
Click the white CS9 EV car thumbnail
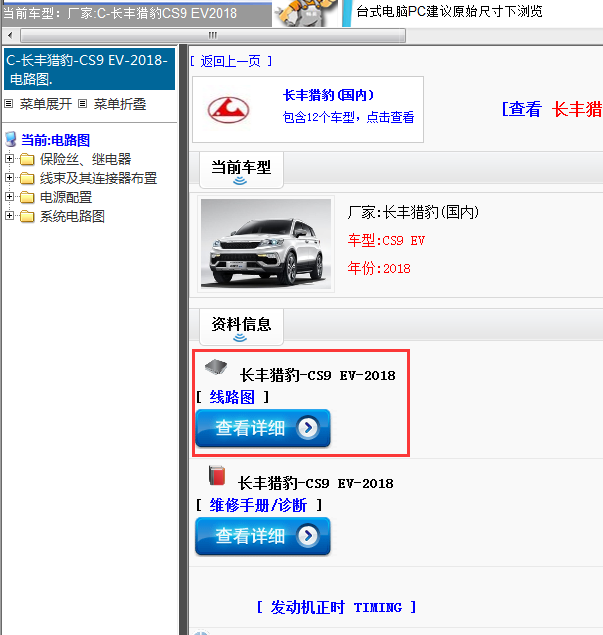[266, 244]
